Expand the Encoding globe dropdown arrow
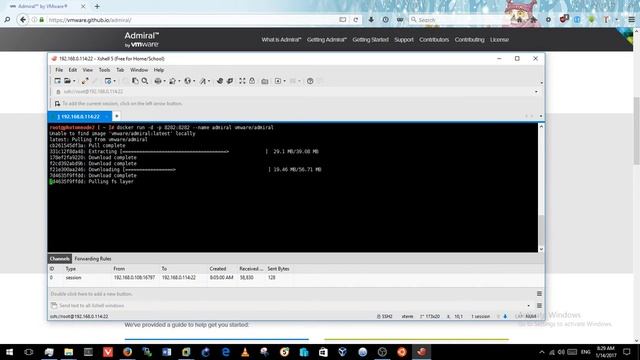Viewport: 640px width, 360px height. pyautogui.click(x=194, y=81)
